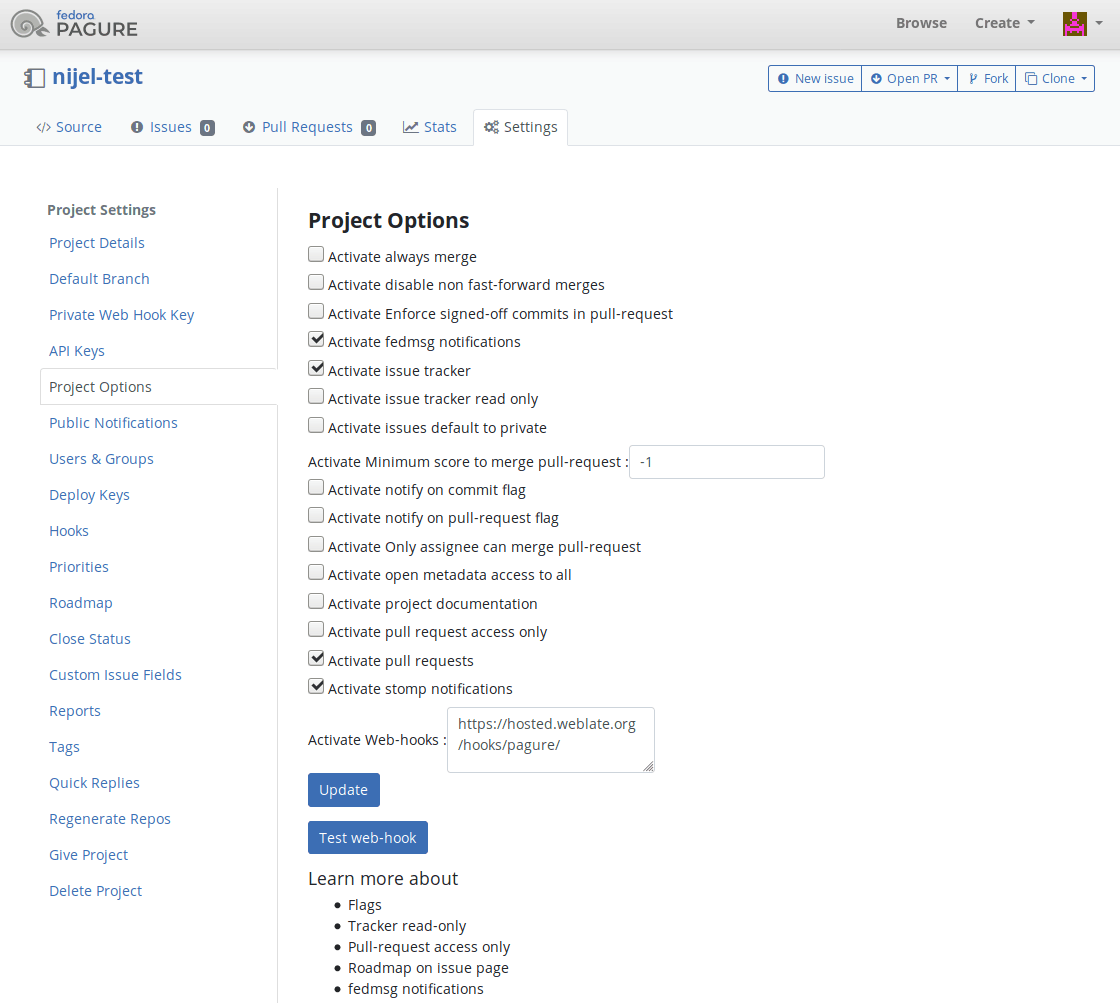Image resolution: width=1120 pixels, height=1003 pixels.
Task: Click the Update button
Action: point(343,789)
